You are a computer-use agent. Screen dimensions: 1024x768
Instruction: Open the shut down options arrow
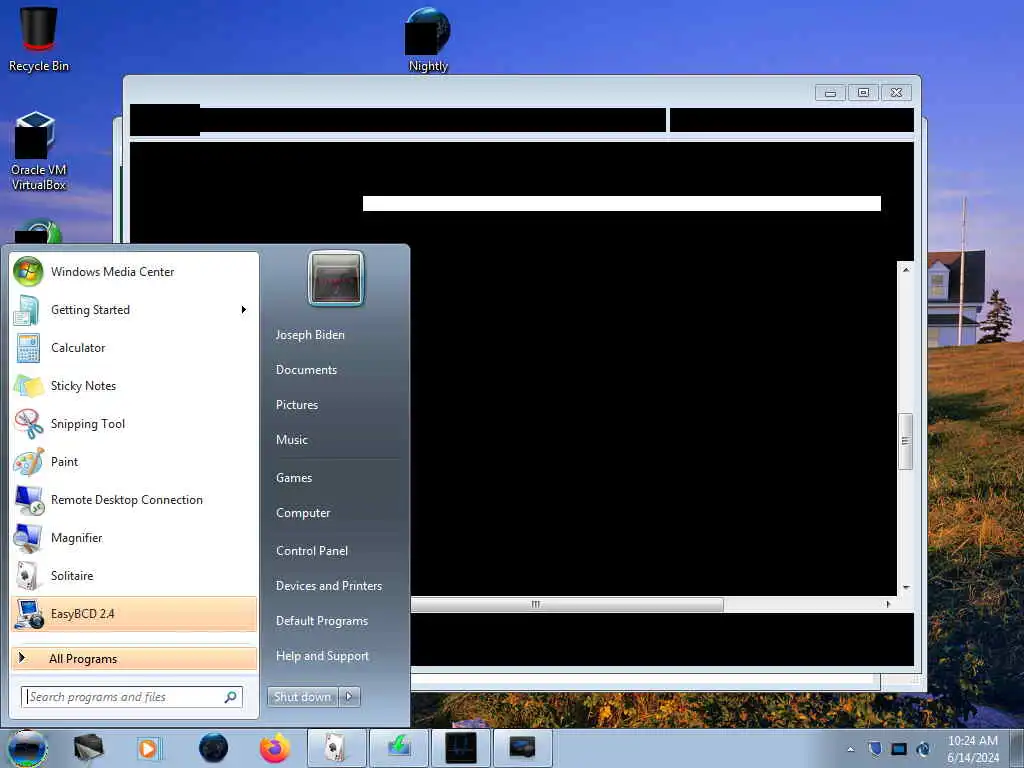[349, 697]
